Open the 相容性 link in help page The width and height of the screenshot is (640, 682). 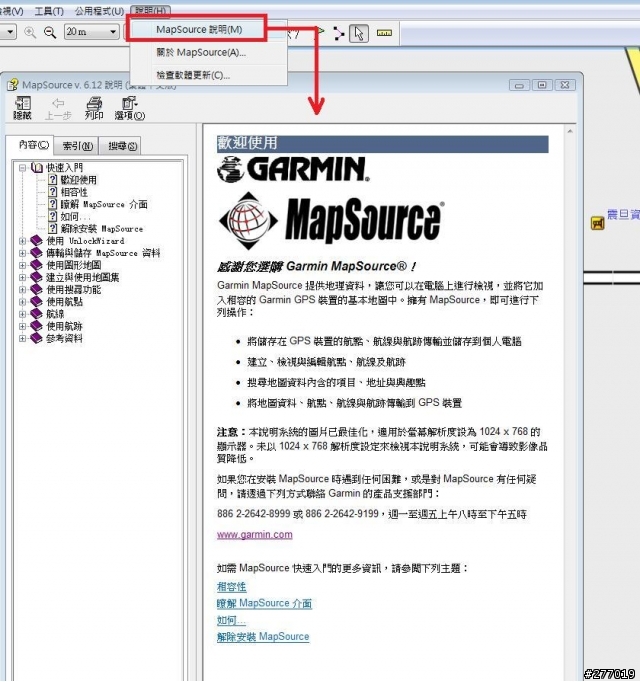pyautogui.click(x=231, y=587)
